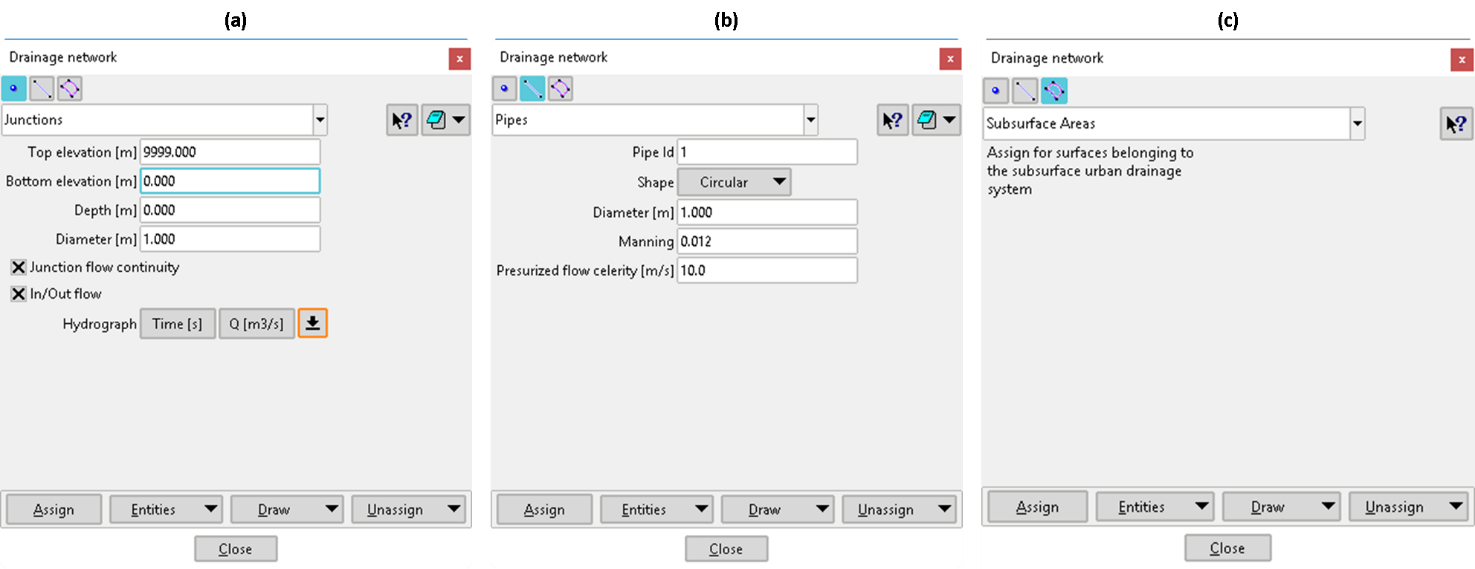Expand the Subsurface Areas dropdown
Screen dimensions: 1475x569
click(x=1357, y=124)
